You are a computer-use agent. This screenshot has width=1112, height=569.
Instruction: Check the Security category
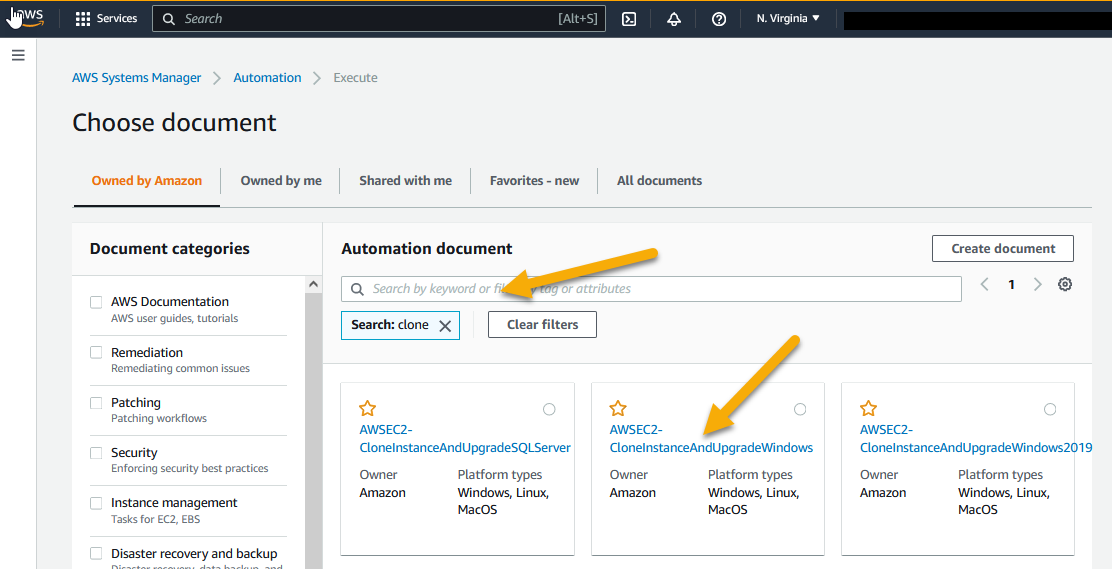96,453
